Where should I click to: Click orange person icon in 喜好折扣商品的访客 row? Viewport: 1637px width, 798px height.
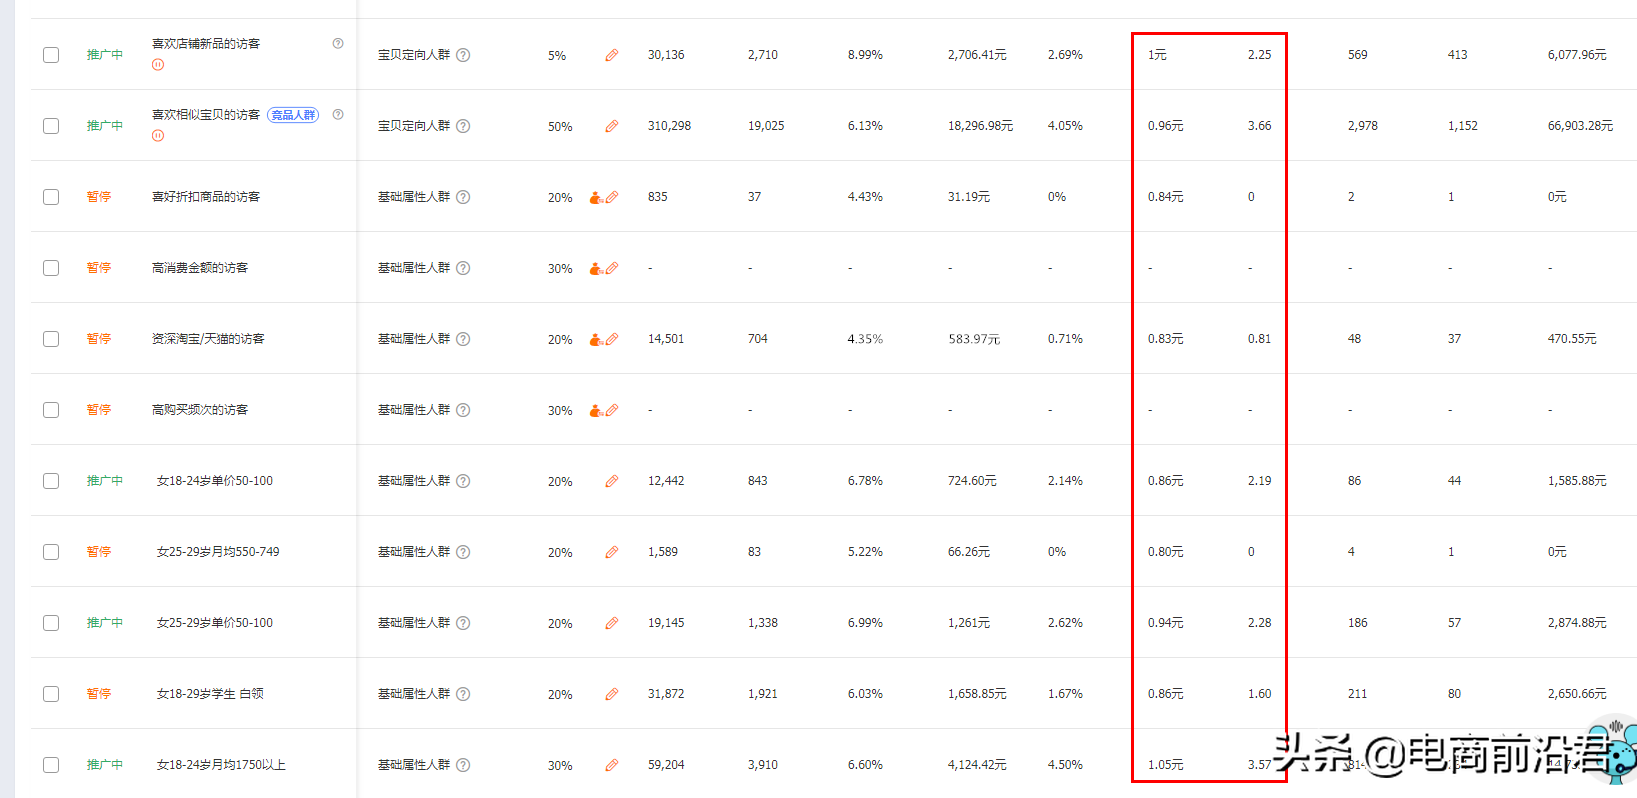point(596,198)
